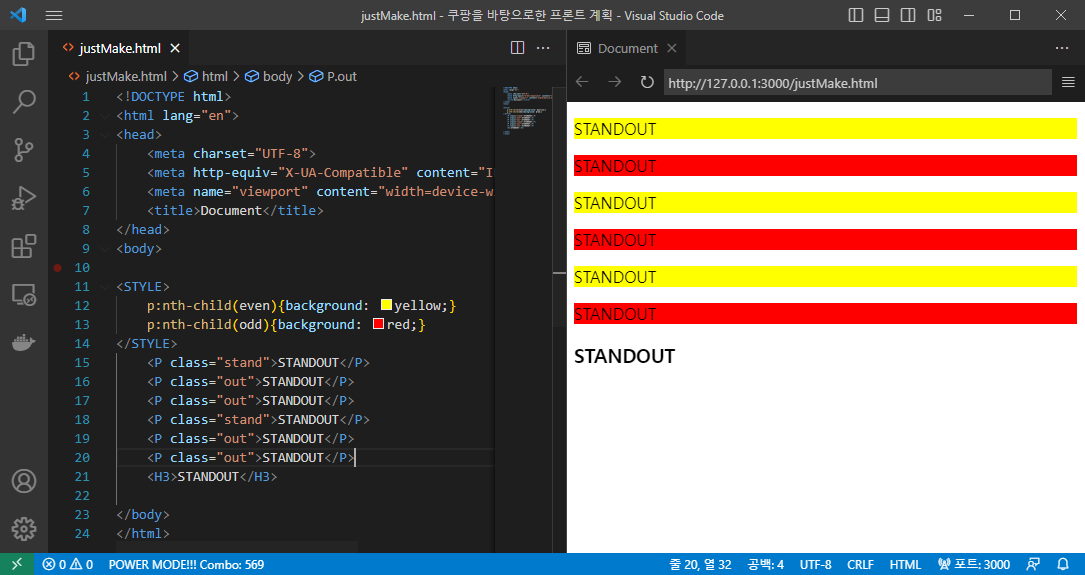
Task: Change language mode HTML status item
Action: 905,564
